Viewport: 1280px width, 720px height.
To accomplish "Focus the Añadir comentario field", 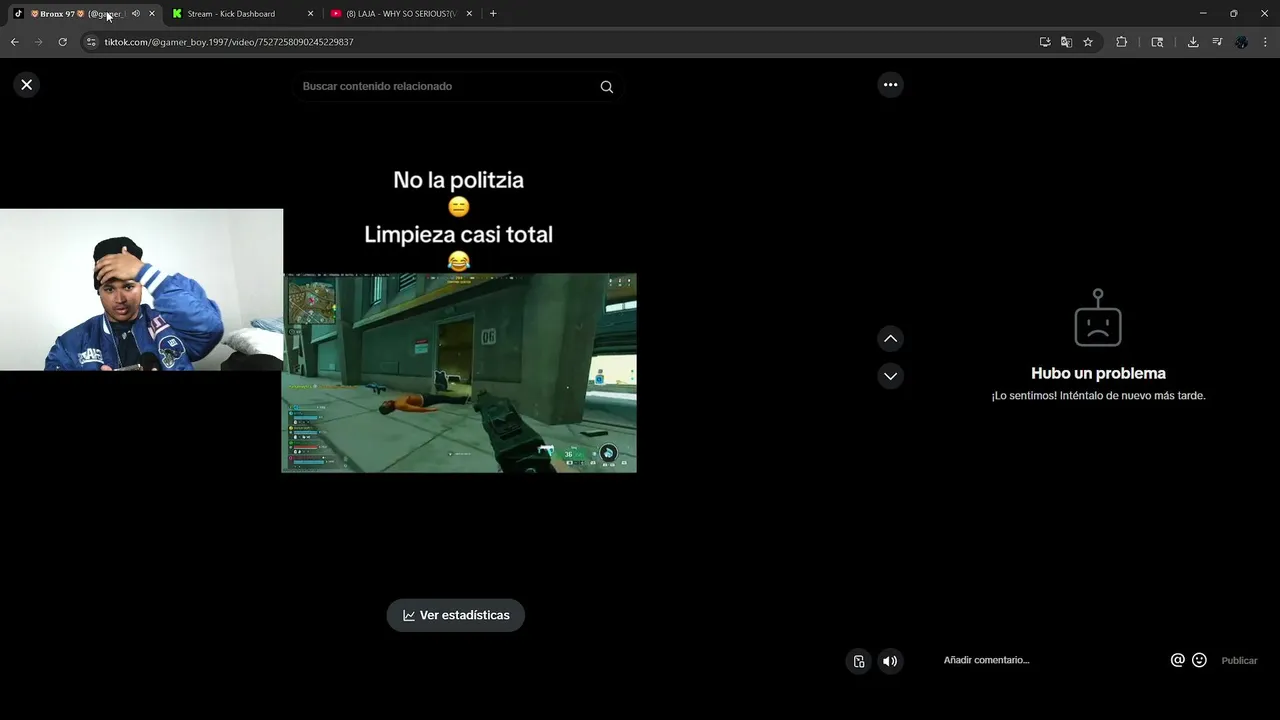I will click(x=1050, y=660).
